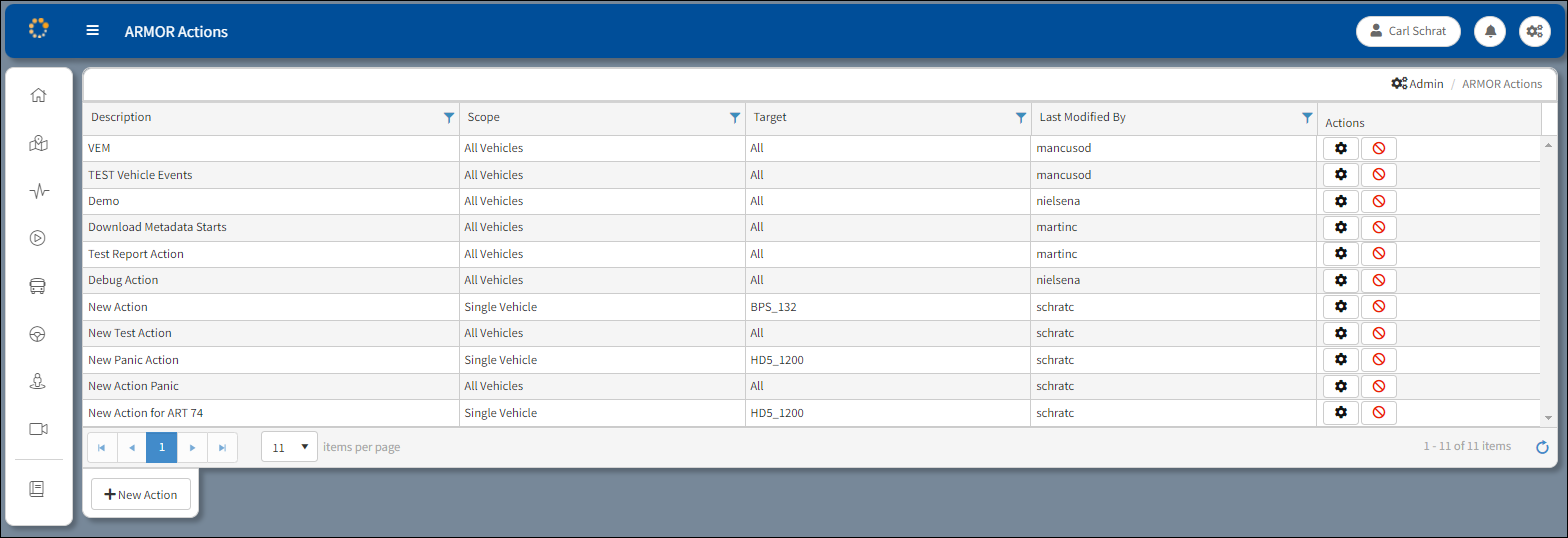1568x538 pixels.
Task: Open gear settings for New Panic Action
Action: 1341,360
